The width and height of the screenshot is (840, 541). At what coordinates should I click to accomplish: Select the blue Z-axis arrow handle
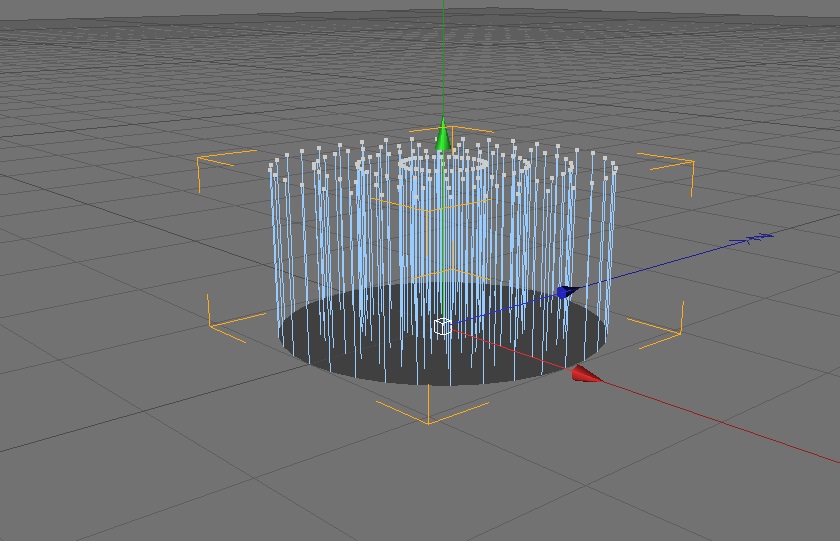pos(567,292)
